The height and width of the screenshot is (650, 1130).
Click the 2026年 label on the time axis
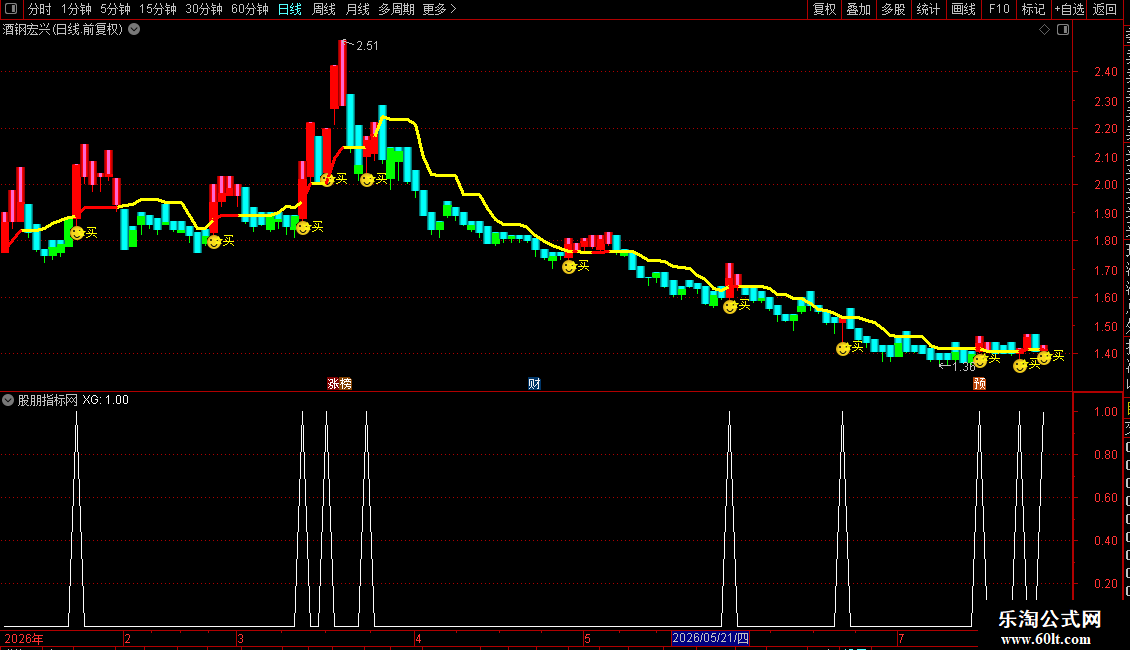24,638
